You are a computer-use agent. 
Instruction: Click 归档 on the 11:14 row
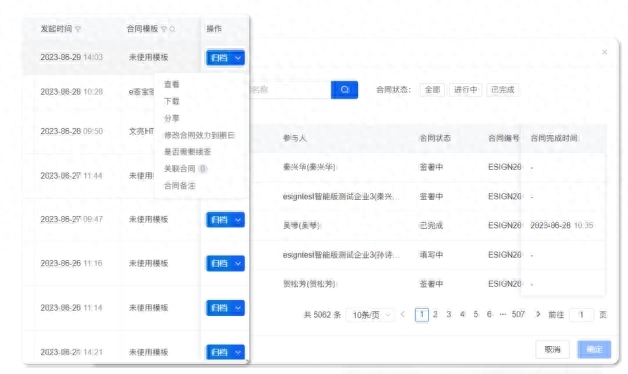[x=219, y=308]
